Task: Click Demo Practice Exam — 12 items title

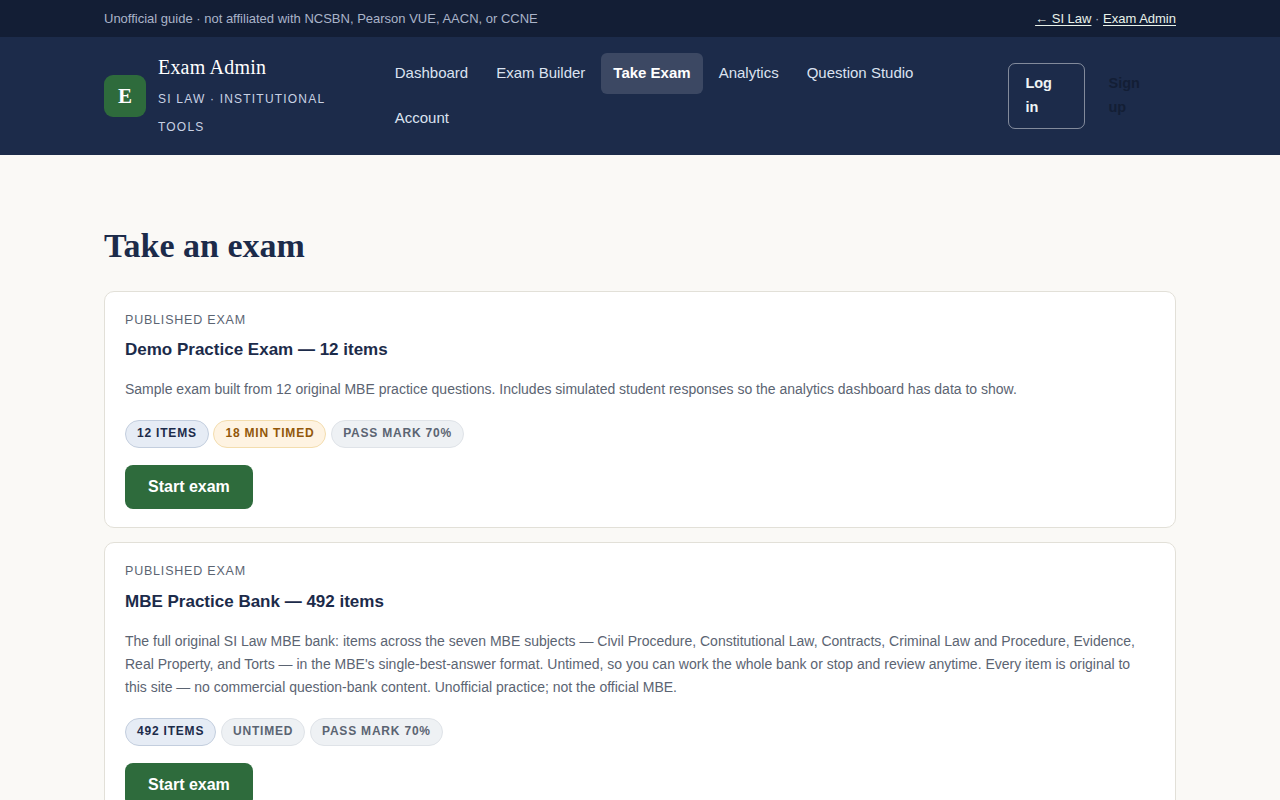Action: click(x=256, y=350)
